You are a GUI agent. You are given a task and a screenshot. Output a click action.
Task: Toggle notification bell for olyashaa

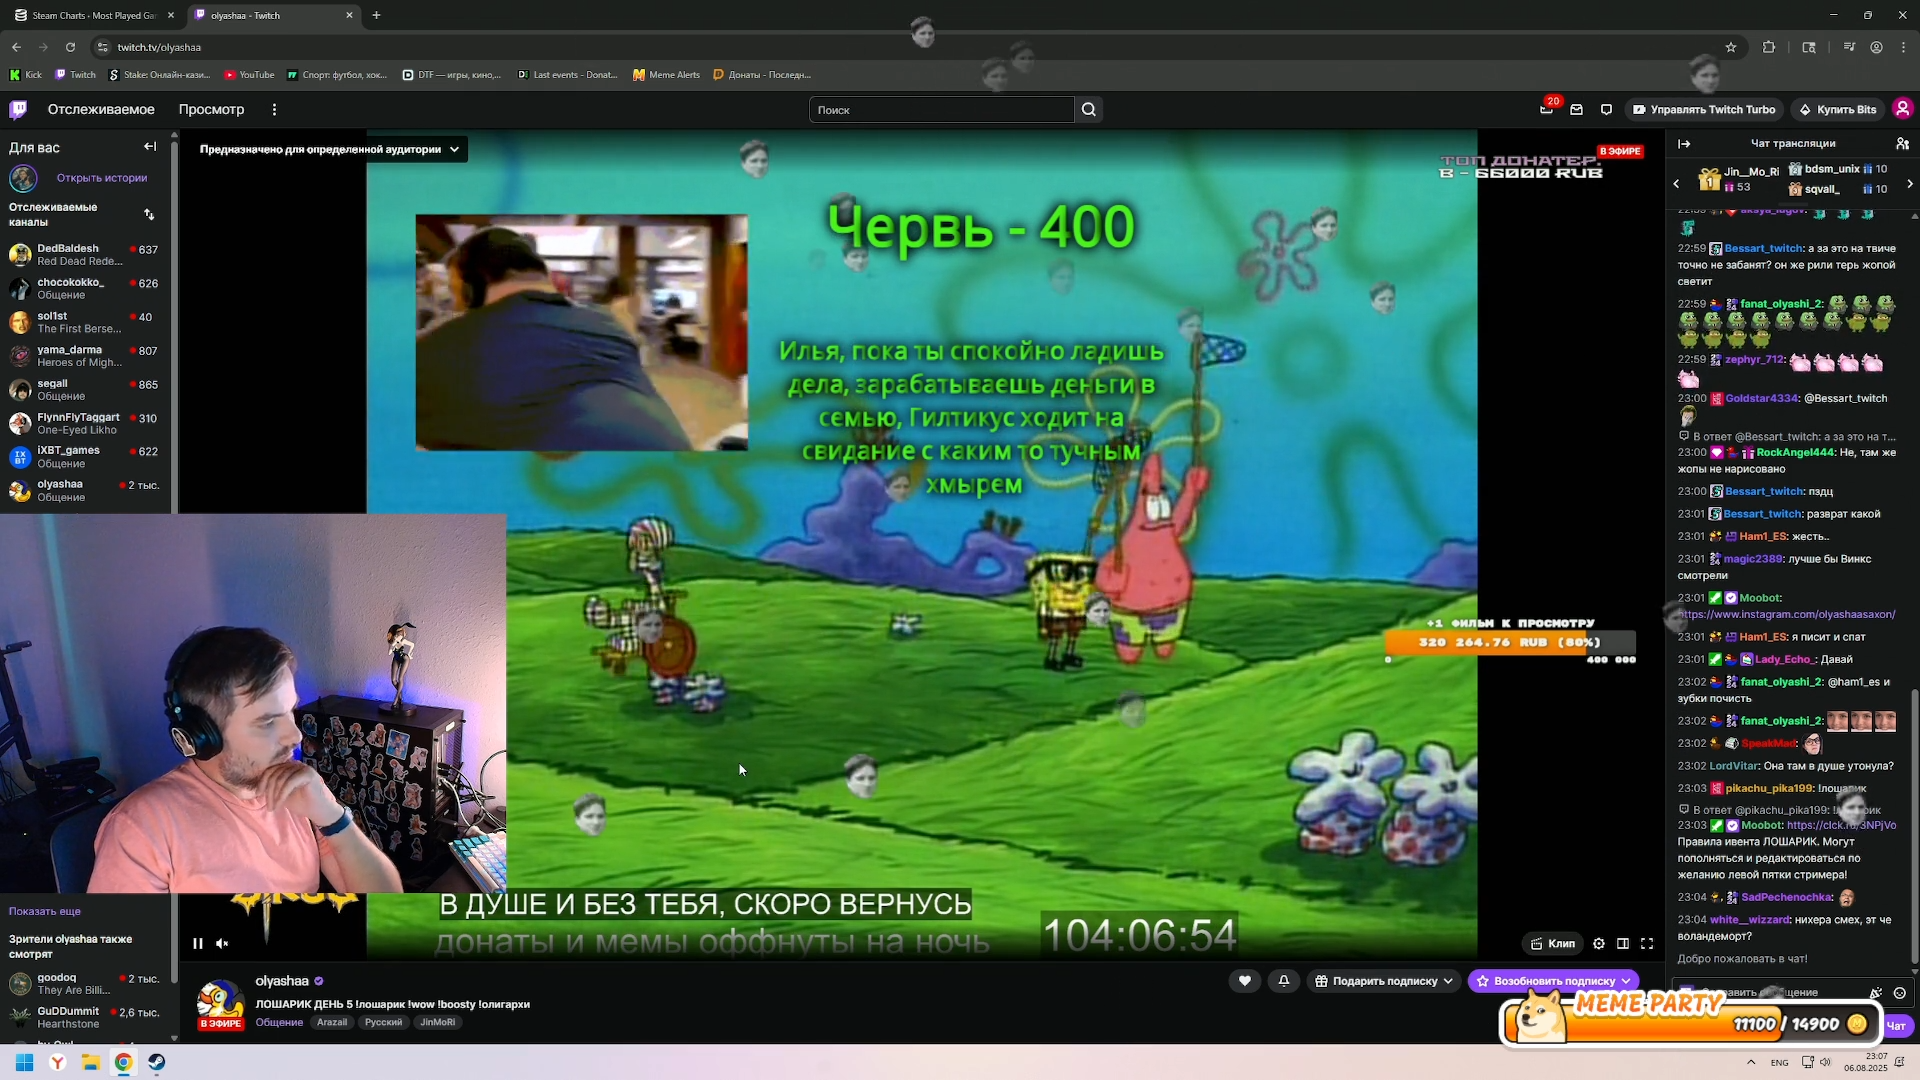coord(1284,981)
